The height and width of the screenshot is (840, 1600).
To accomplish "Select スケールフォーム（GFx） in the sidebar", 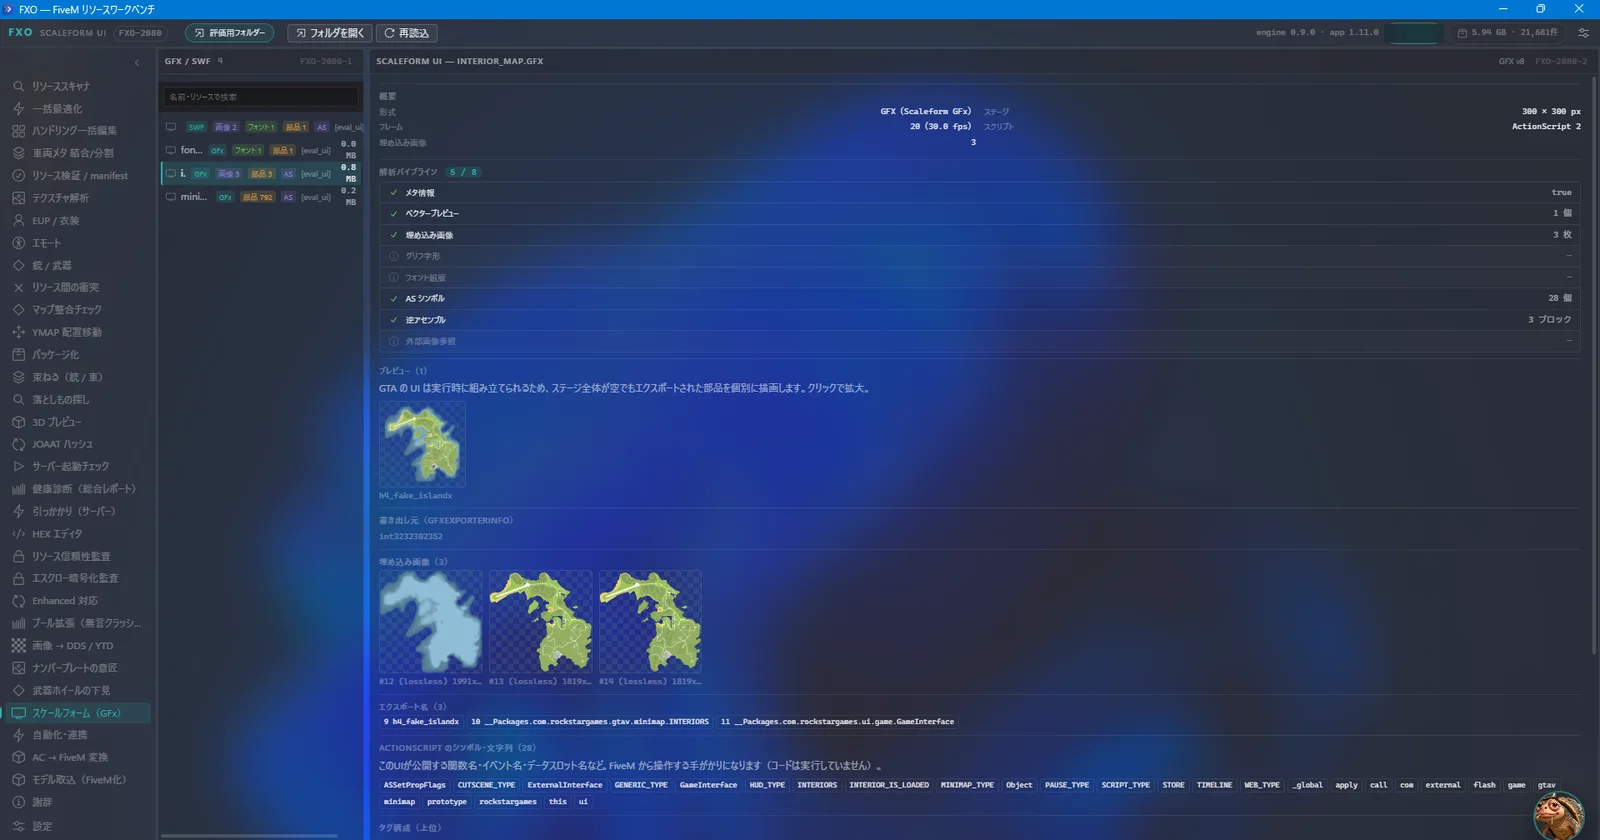I will click(78, 713).
